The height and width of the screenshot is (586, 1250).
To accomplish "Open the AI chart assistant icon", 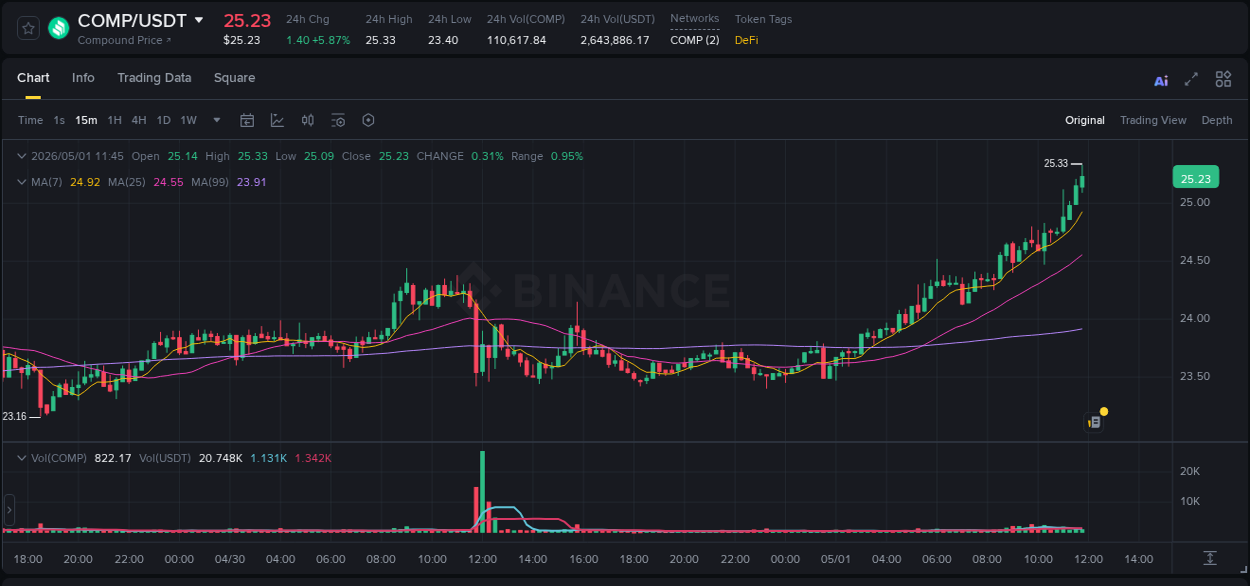I will point(1161,80).
